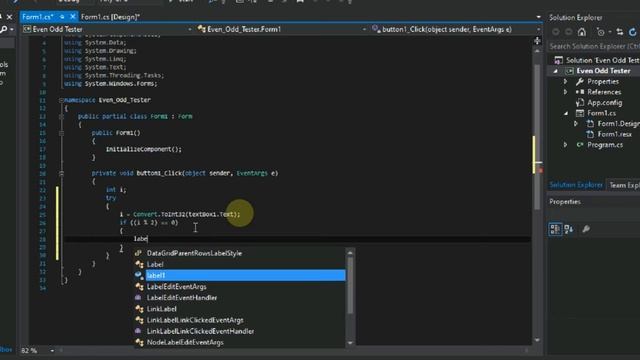Click the IntelliSense list scroll down arrow

[350, 343]
